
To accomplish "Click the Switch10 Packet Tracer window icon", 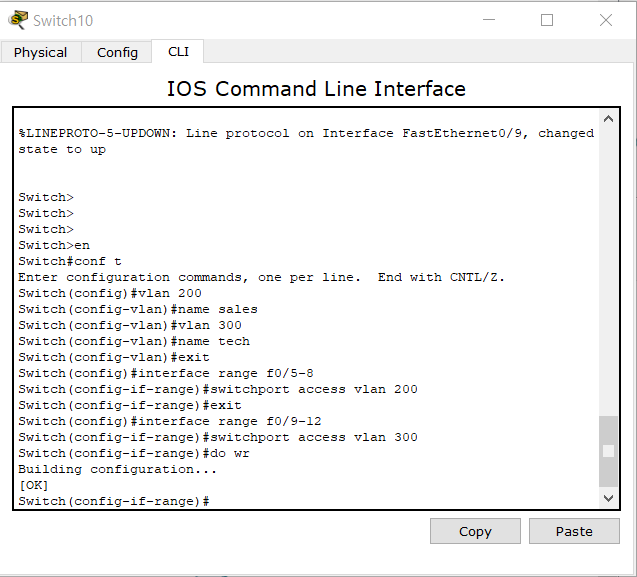I will point(18,20).
